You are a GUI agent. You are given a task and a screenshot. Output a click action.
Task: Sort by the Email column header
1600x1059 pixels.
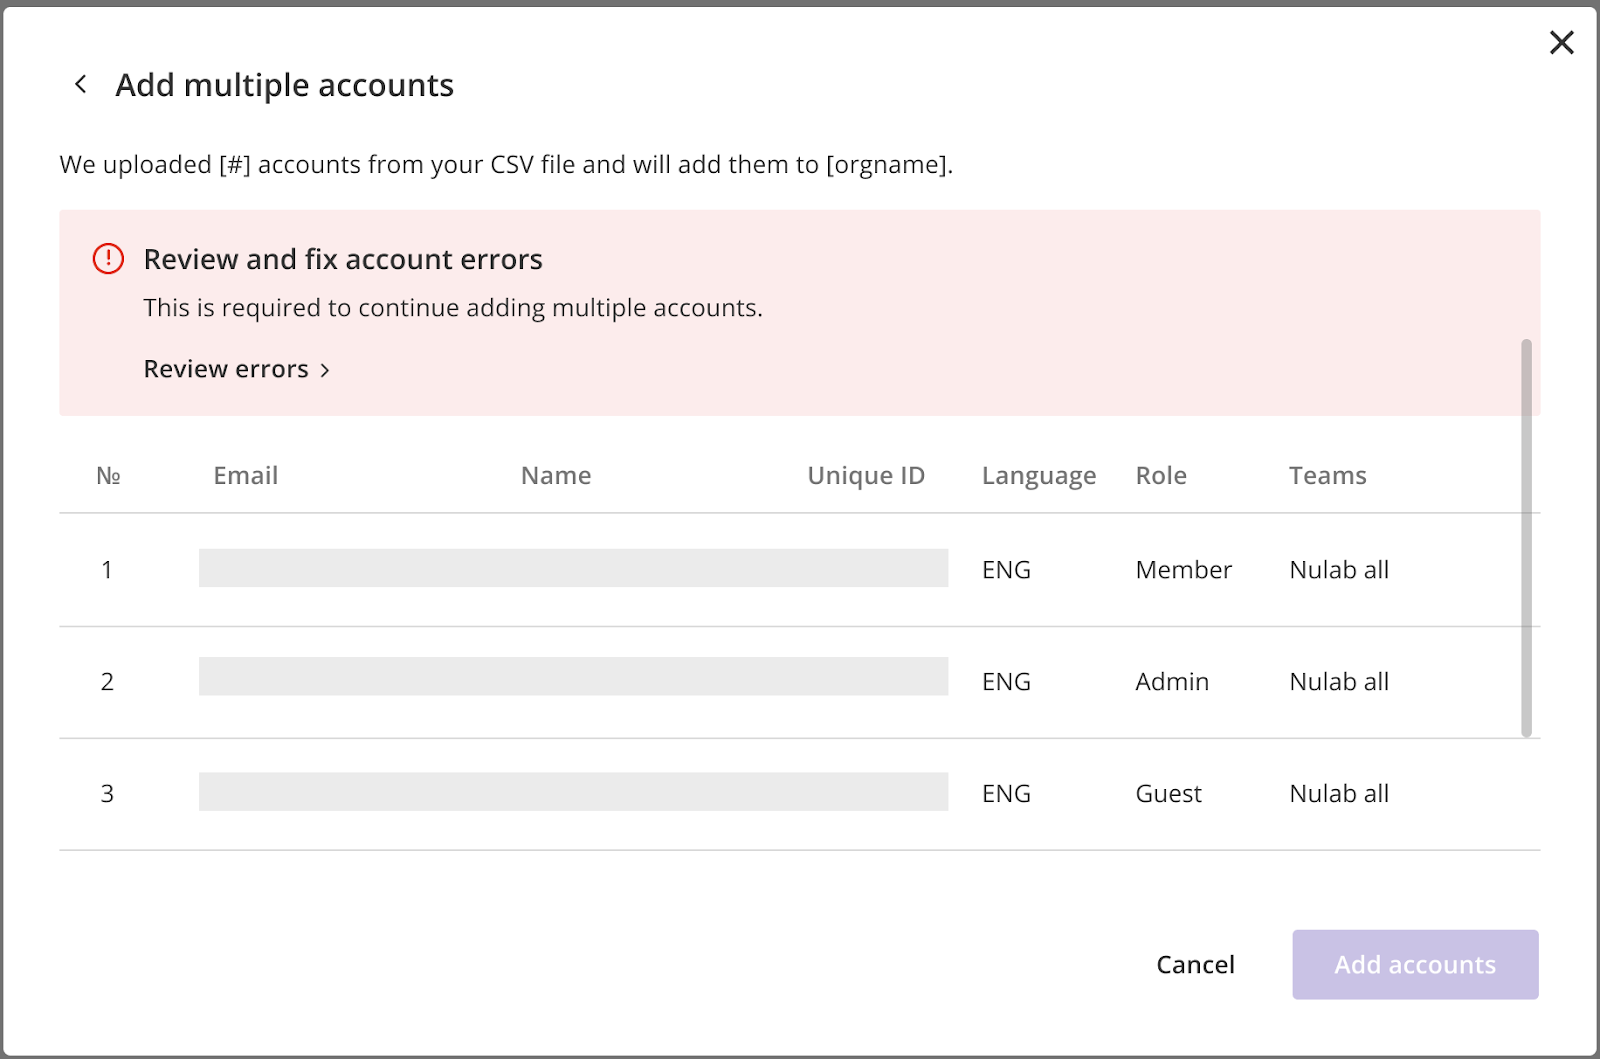[x=245, y=475]
